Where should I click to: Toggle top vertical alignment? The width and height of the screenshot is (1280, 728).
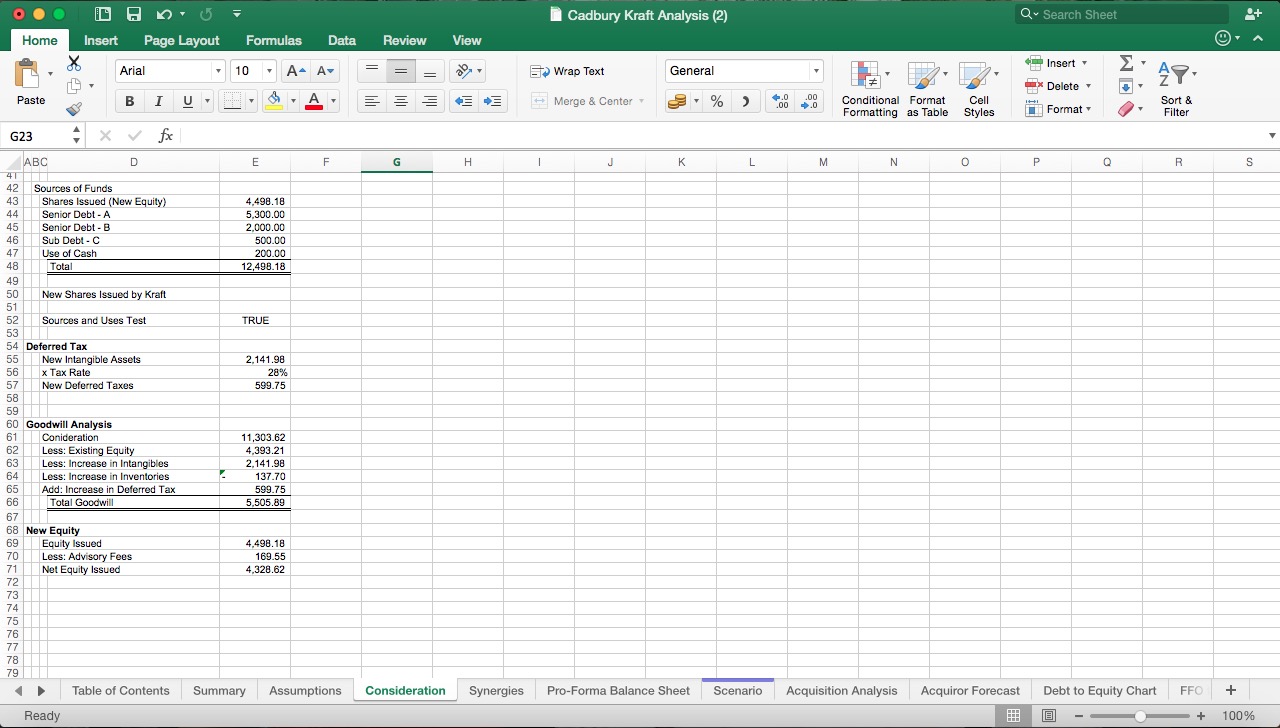[x=371, y=71]
